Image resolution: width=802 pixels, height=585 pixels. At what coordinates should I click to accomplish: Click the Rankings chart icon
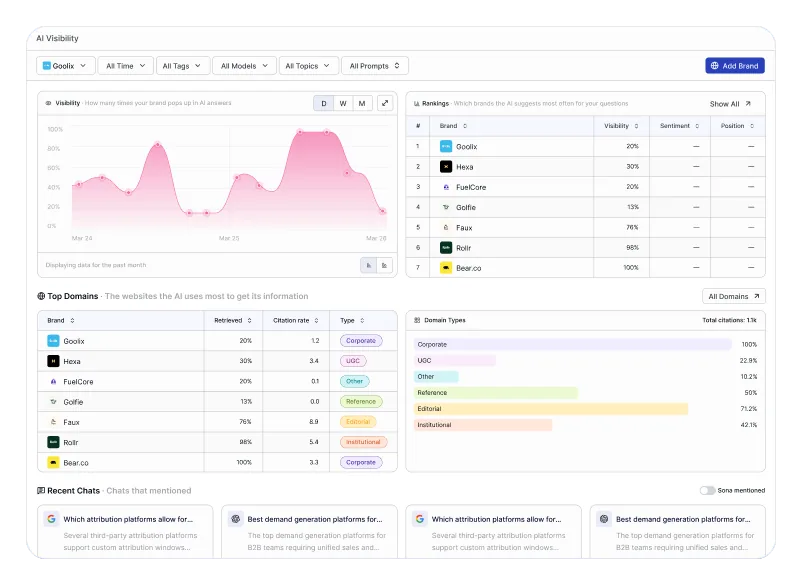pos(416,103)
